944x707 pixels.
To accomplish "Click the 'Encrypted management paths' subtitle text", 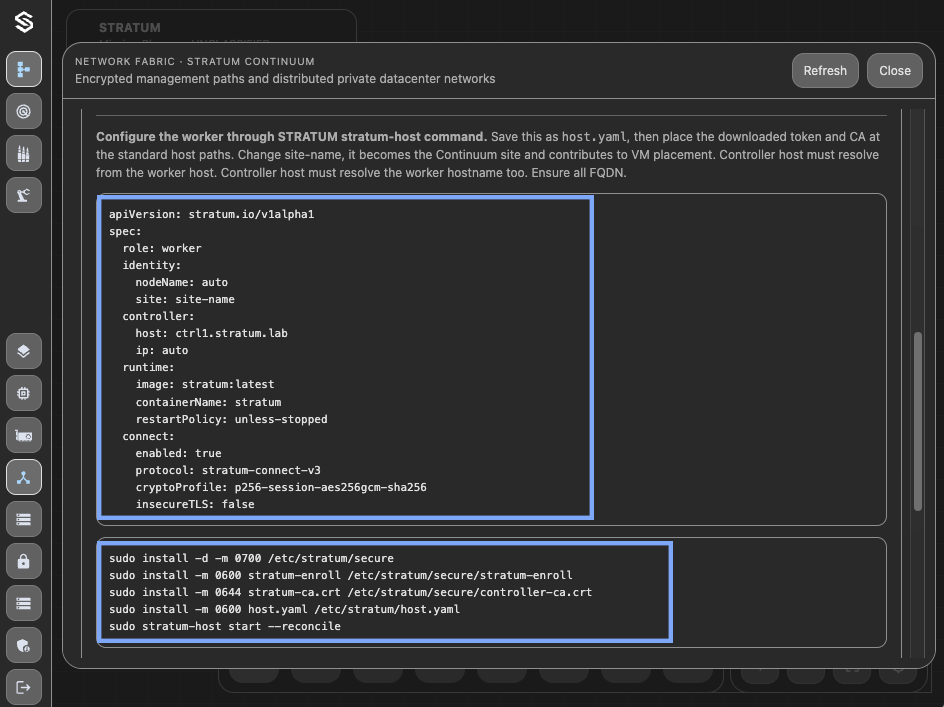I will point(285,79).
